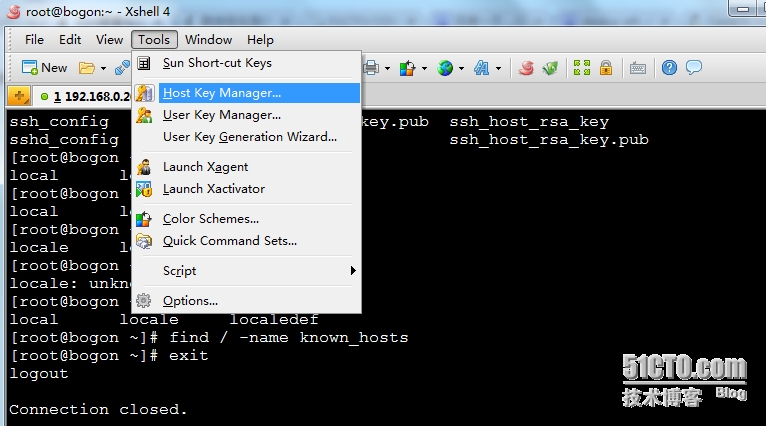Click the green Xftp toolbar icon
The image size is (766, 426).
550,68
